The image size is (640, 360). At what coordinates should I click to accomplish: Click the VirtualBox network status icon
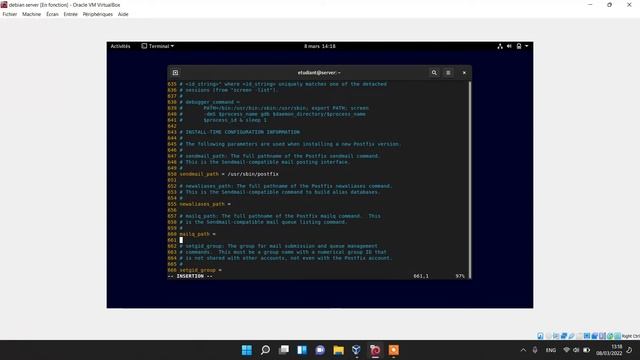564,336
